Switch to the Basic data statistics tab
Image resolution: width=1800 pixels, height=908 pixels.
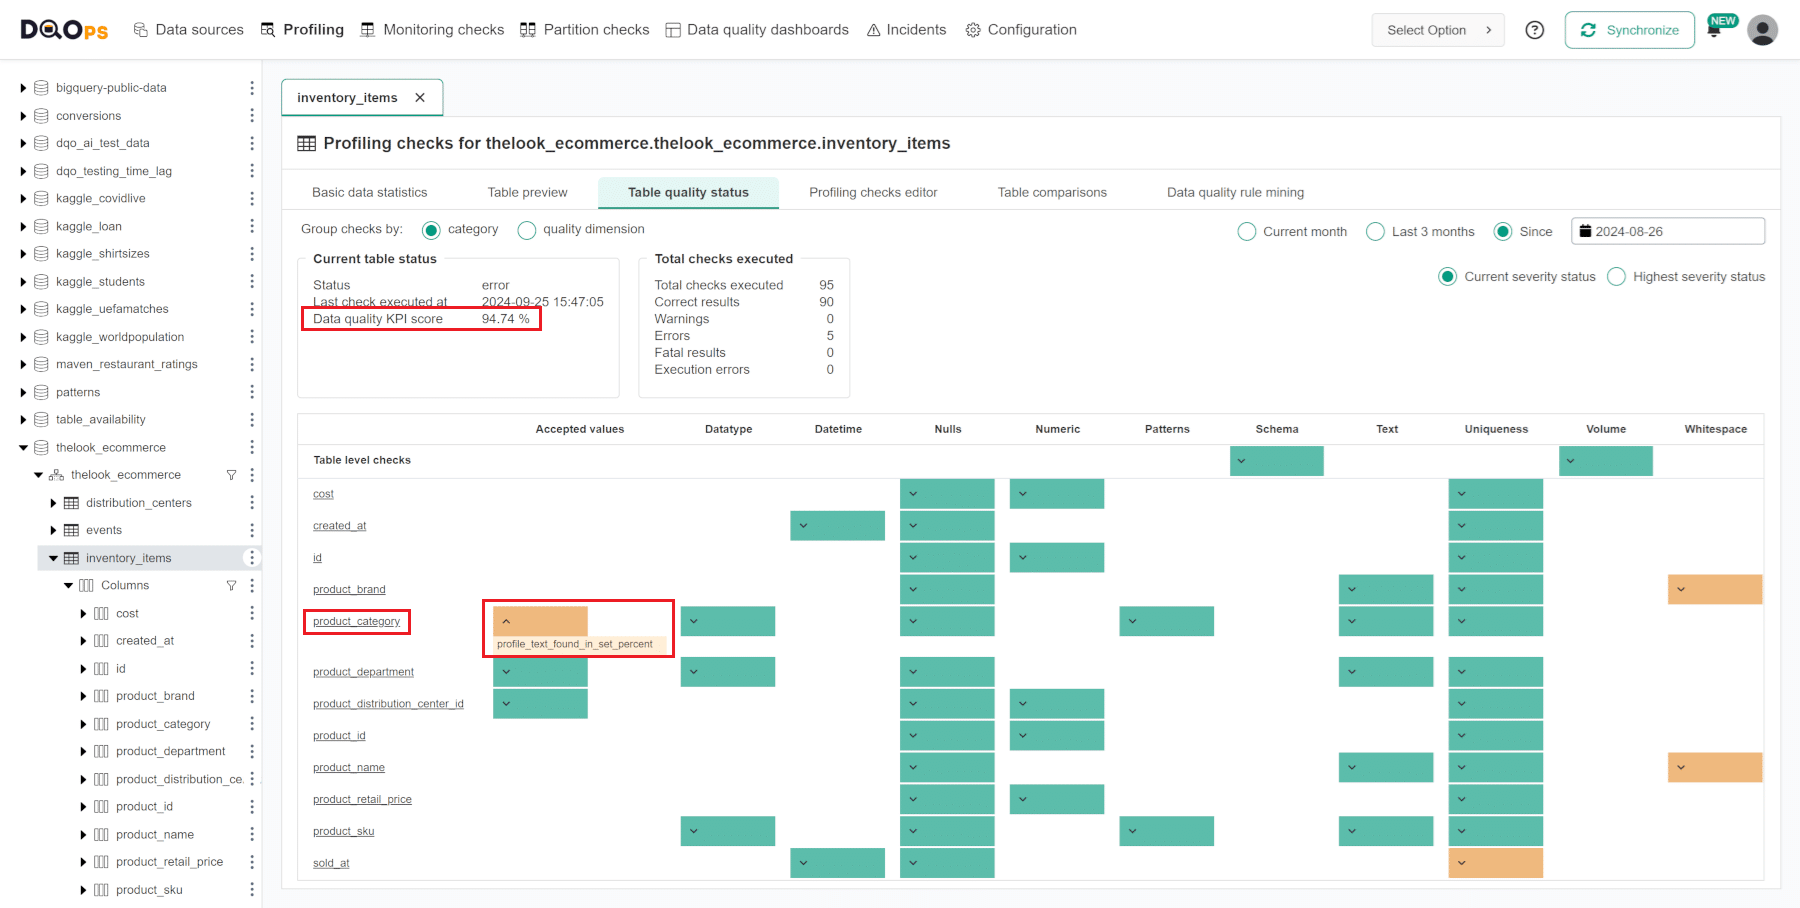(370, 192)
